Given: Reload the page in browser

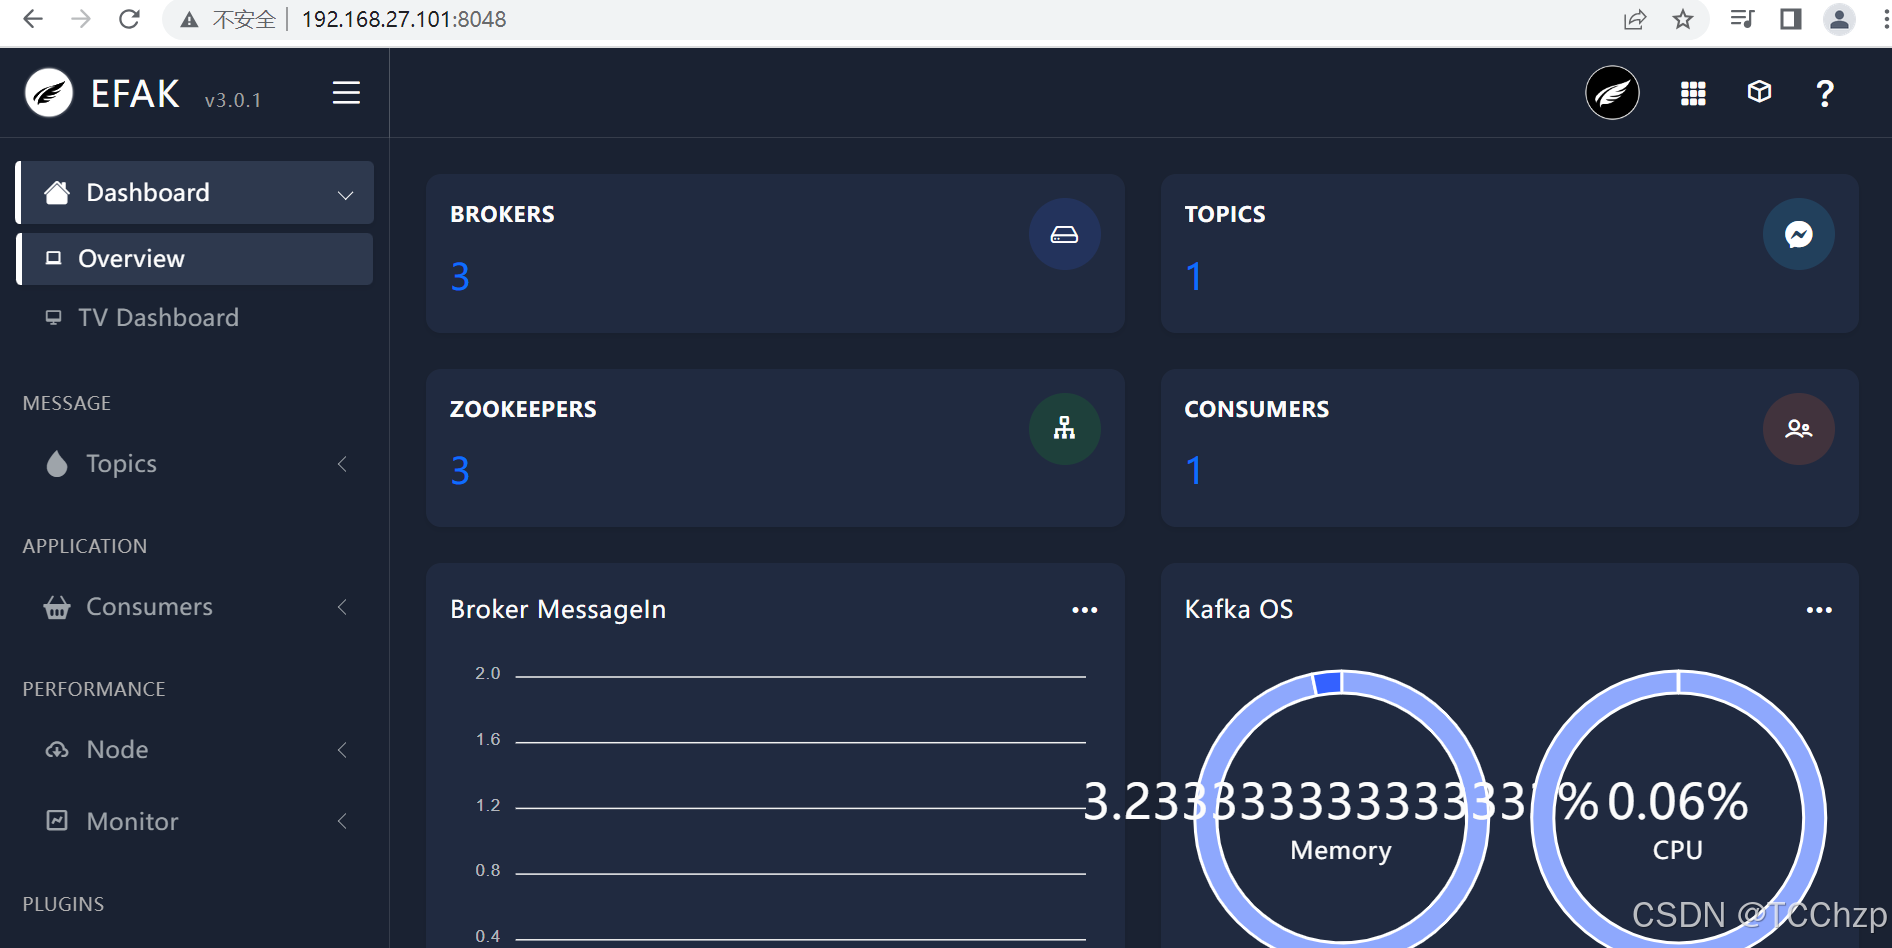Looking at the screenshot, I should (129, 19).
